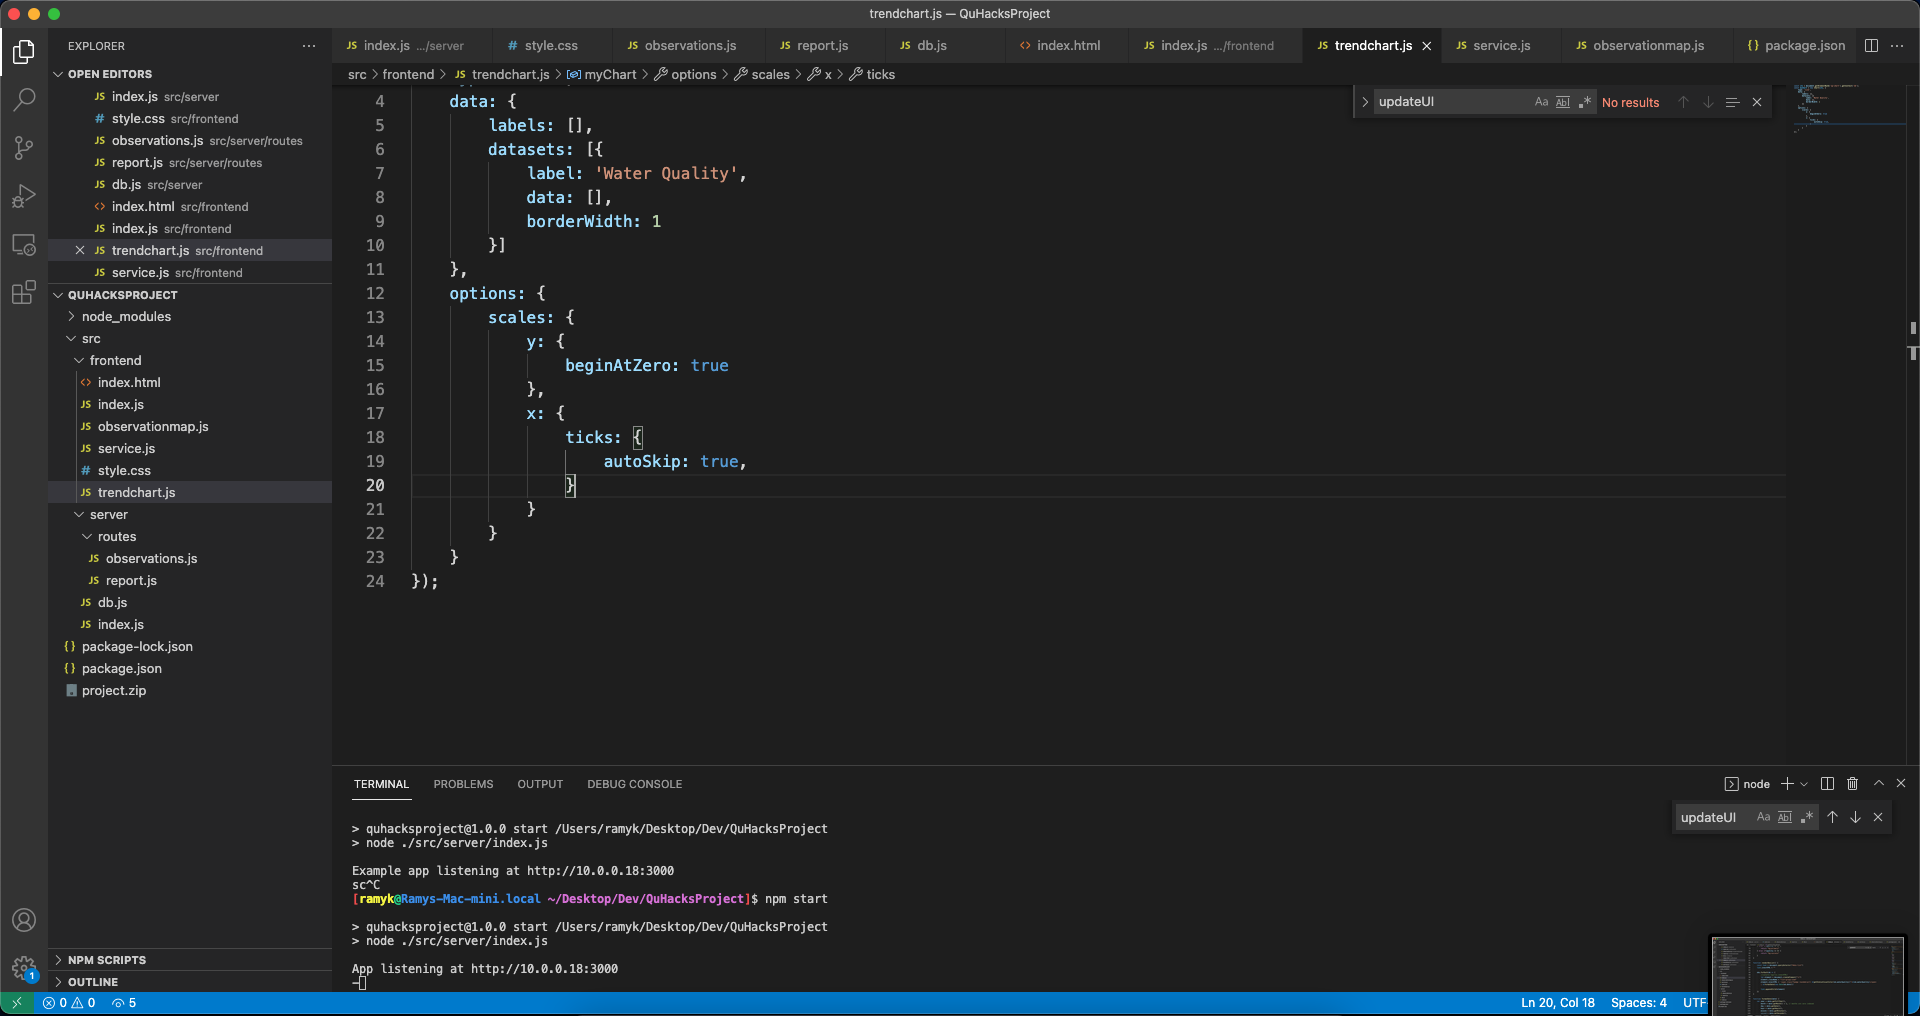Image resolution: width=1920 pixels, height=1016 pixels.
Task: Open the Problems panel tab
Action: [x=463, y=784]
